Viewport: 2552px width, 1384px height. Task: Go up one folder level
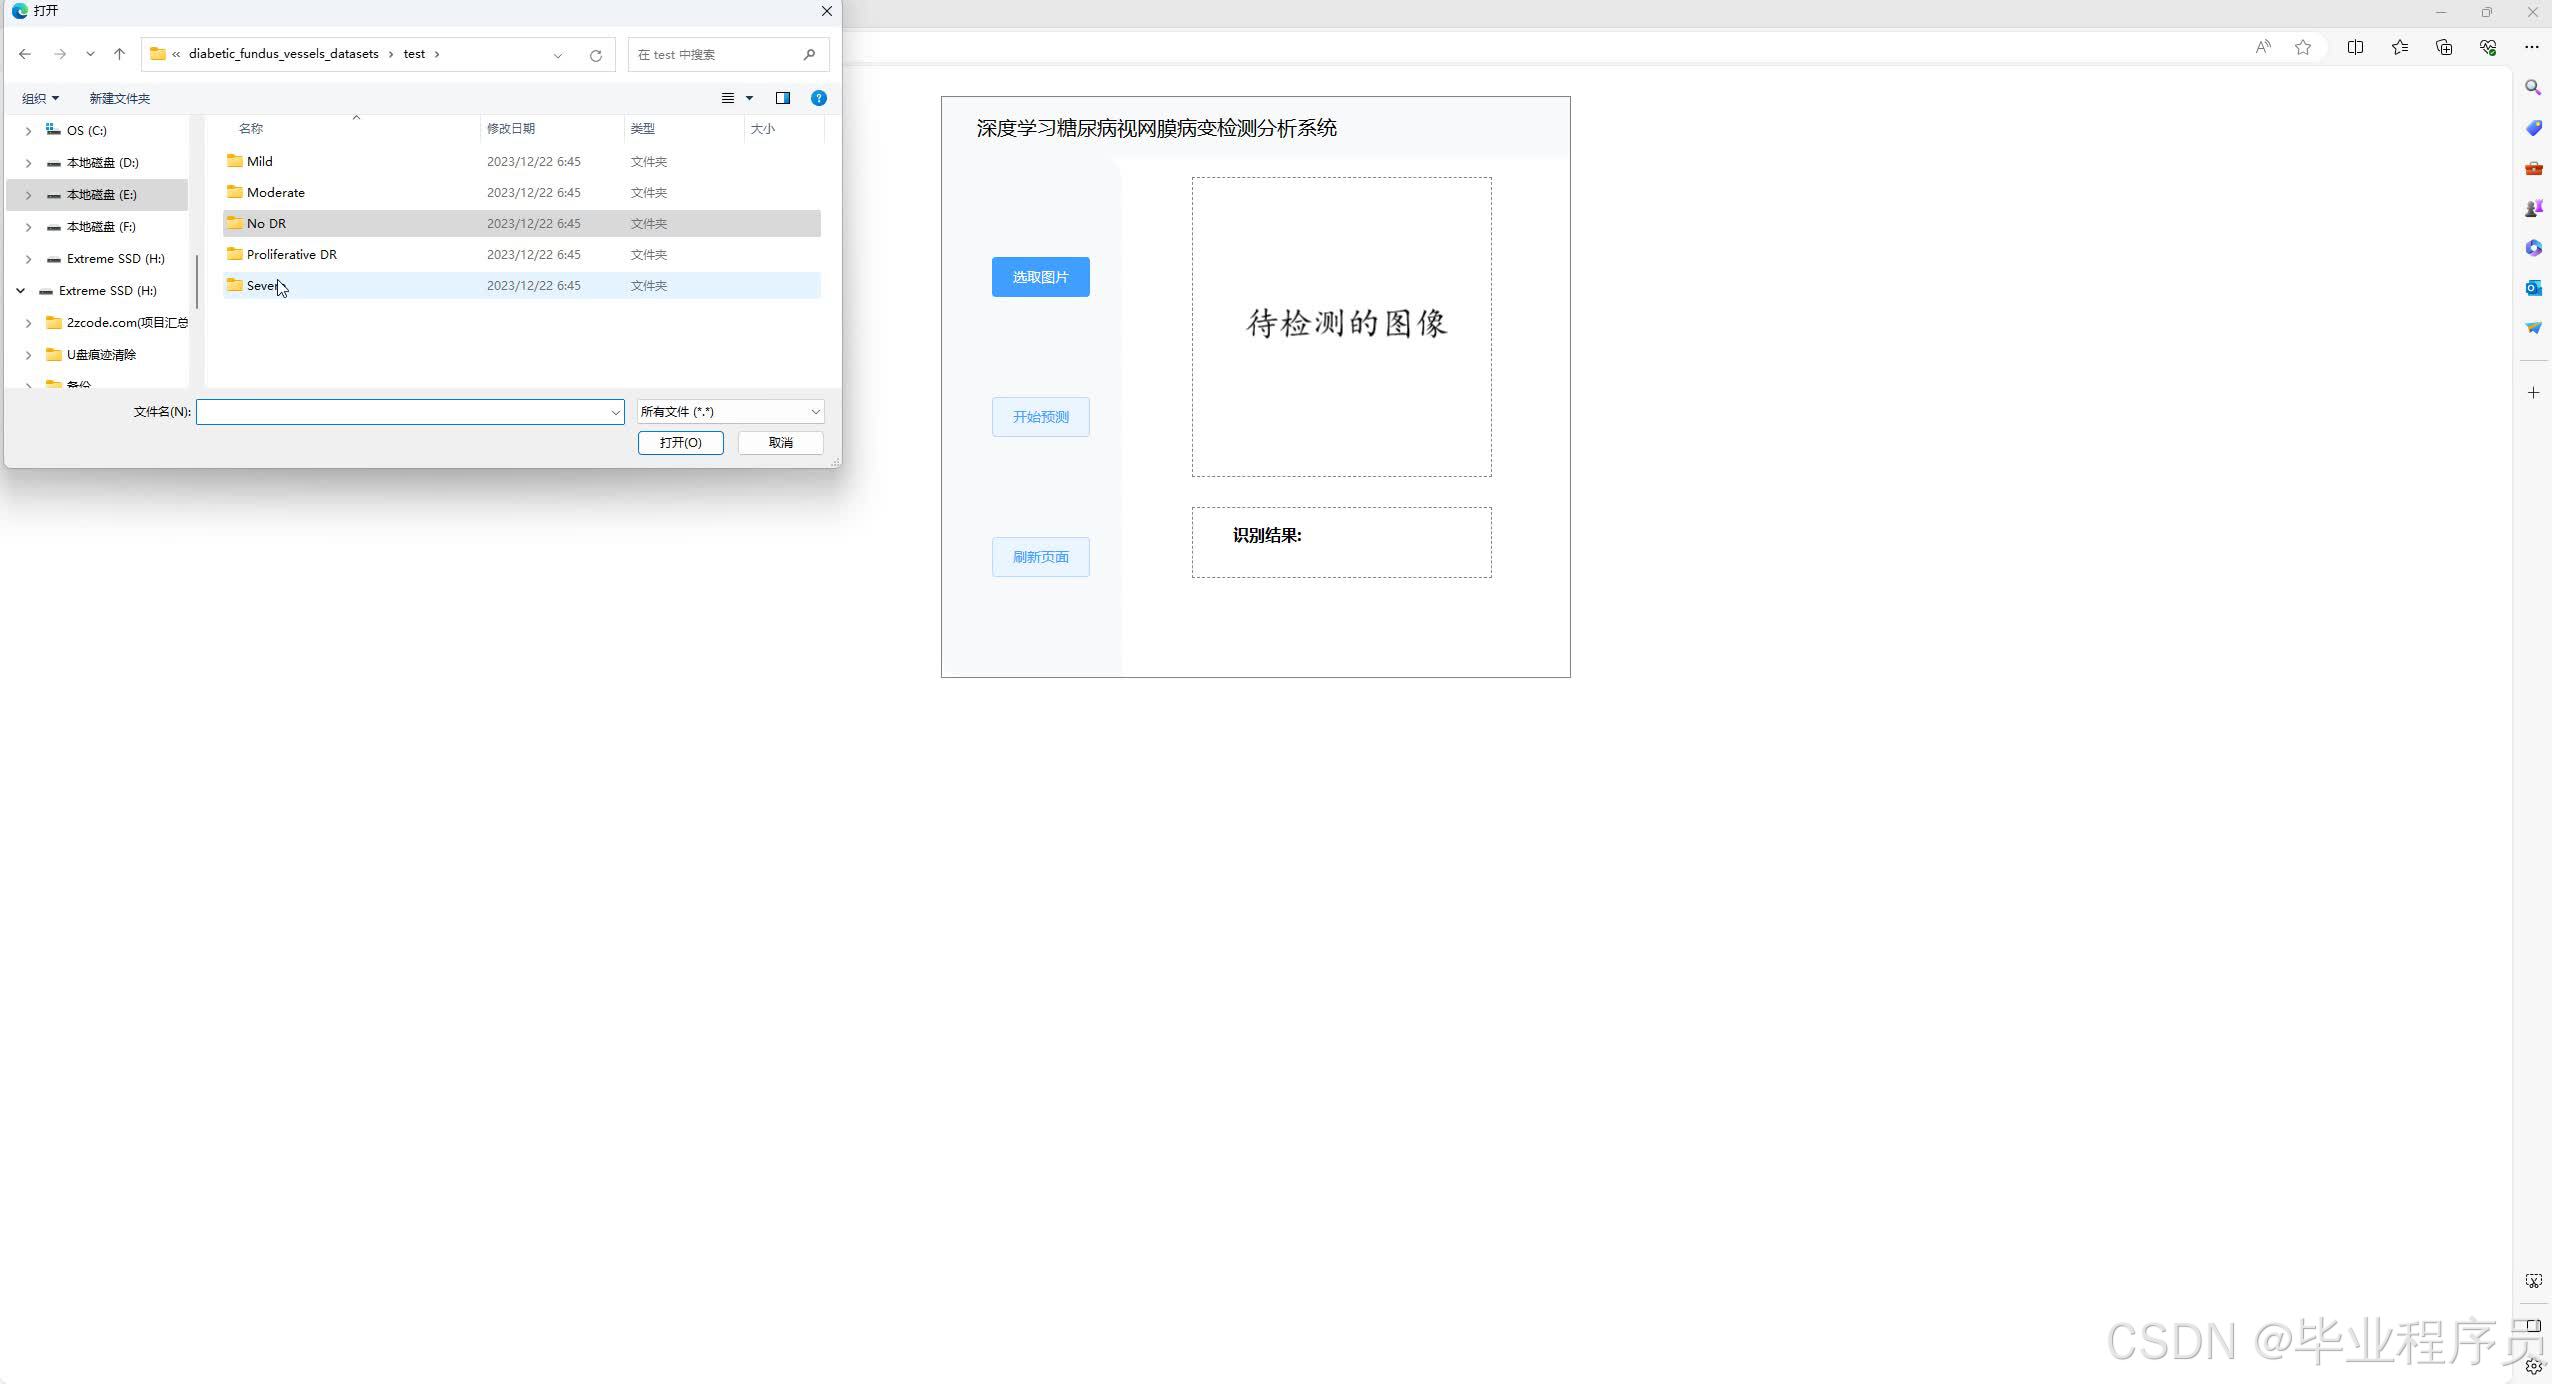point(119,54)
